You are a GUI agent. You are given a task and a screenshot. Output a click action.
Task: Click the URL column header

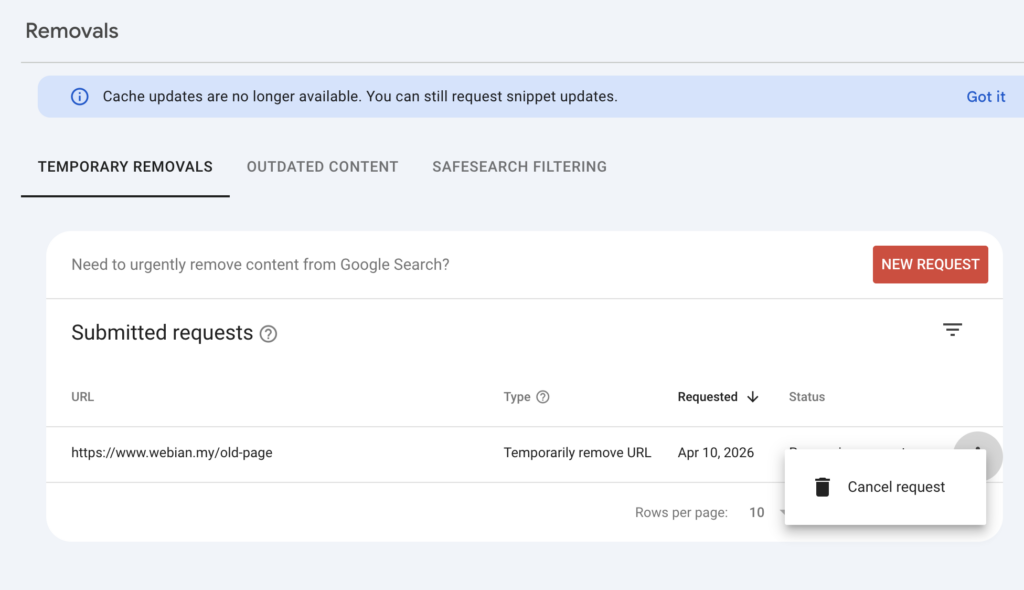(x=82, y=397)
